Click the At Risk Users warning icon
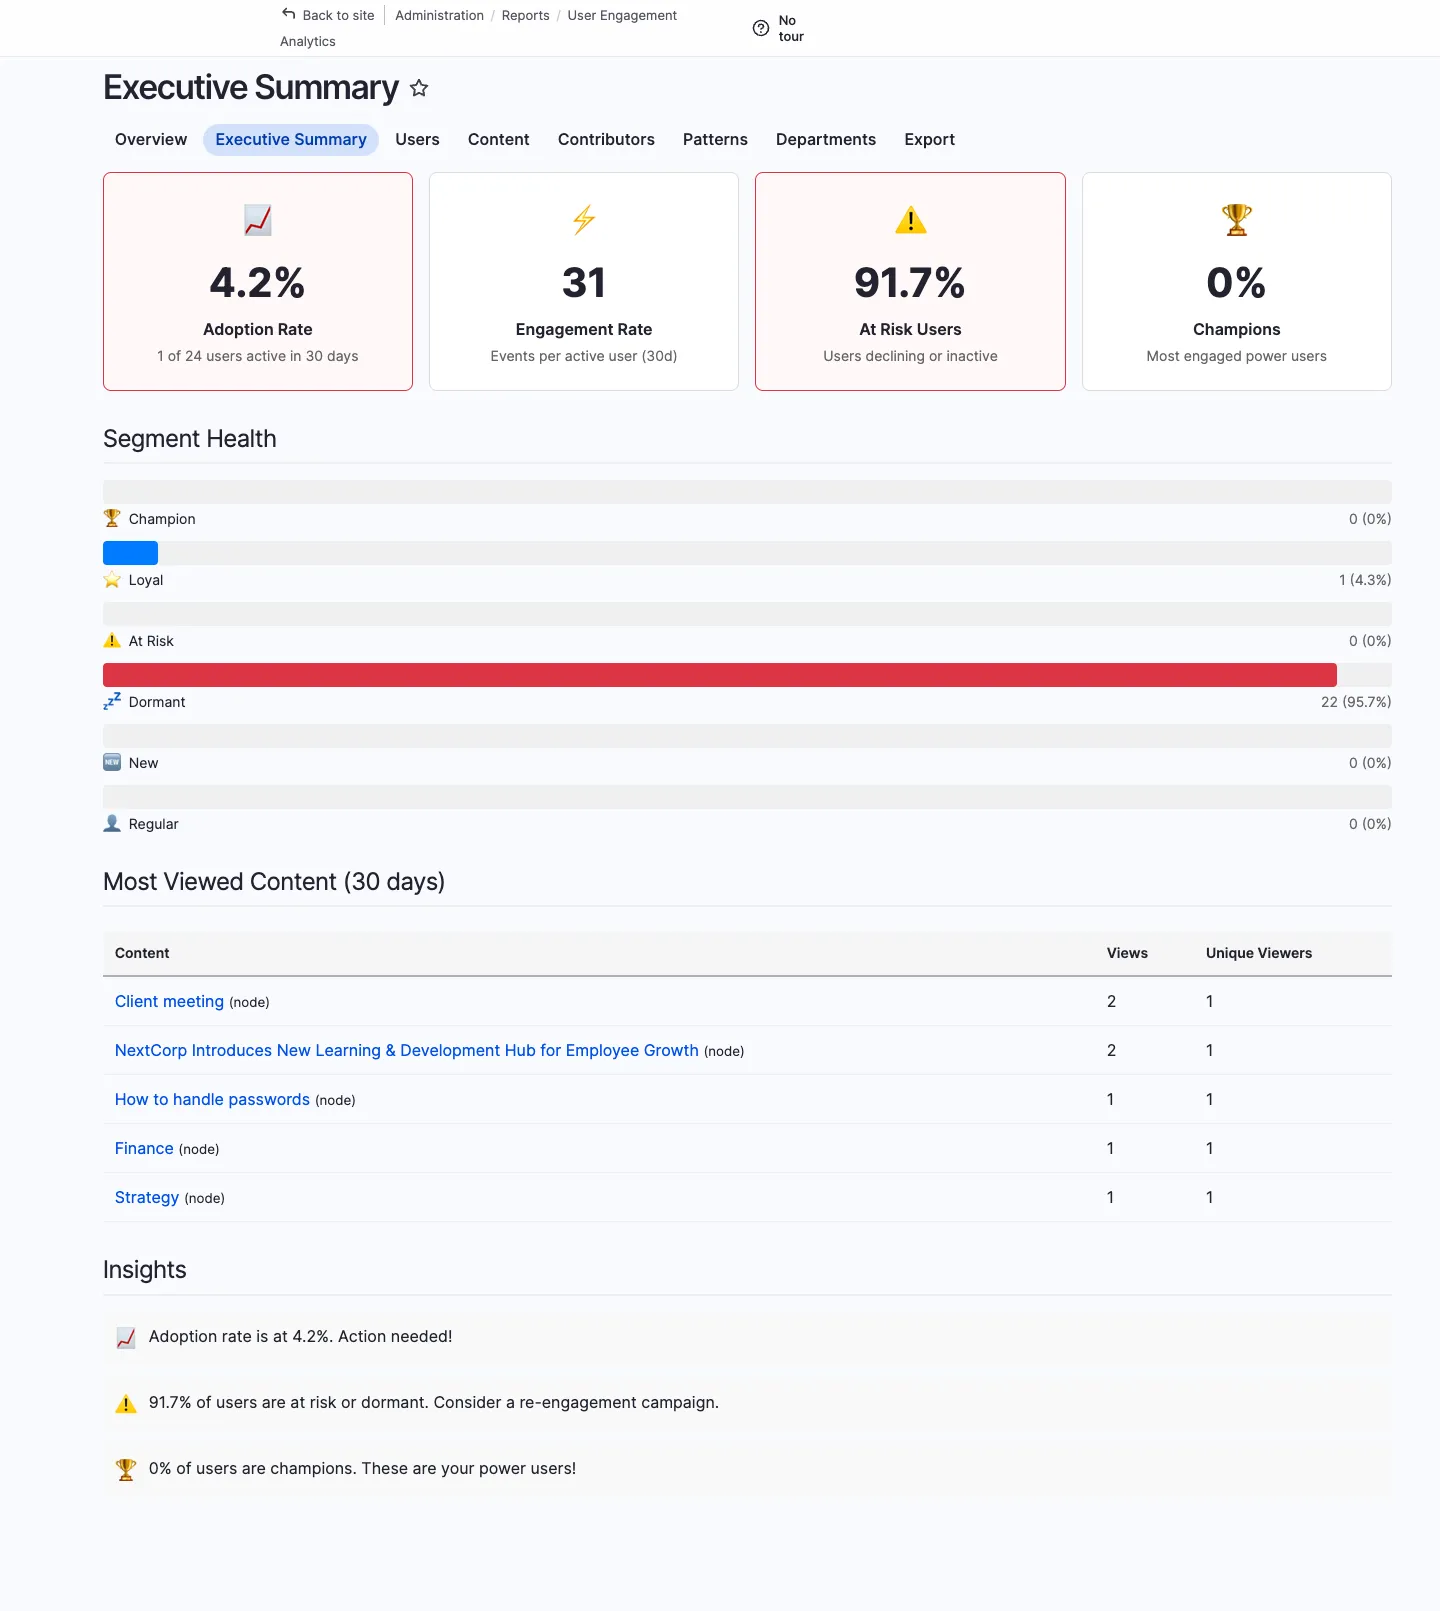1440x1611 pixels. (910, 220)
